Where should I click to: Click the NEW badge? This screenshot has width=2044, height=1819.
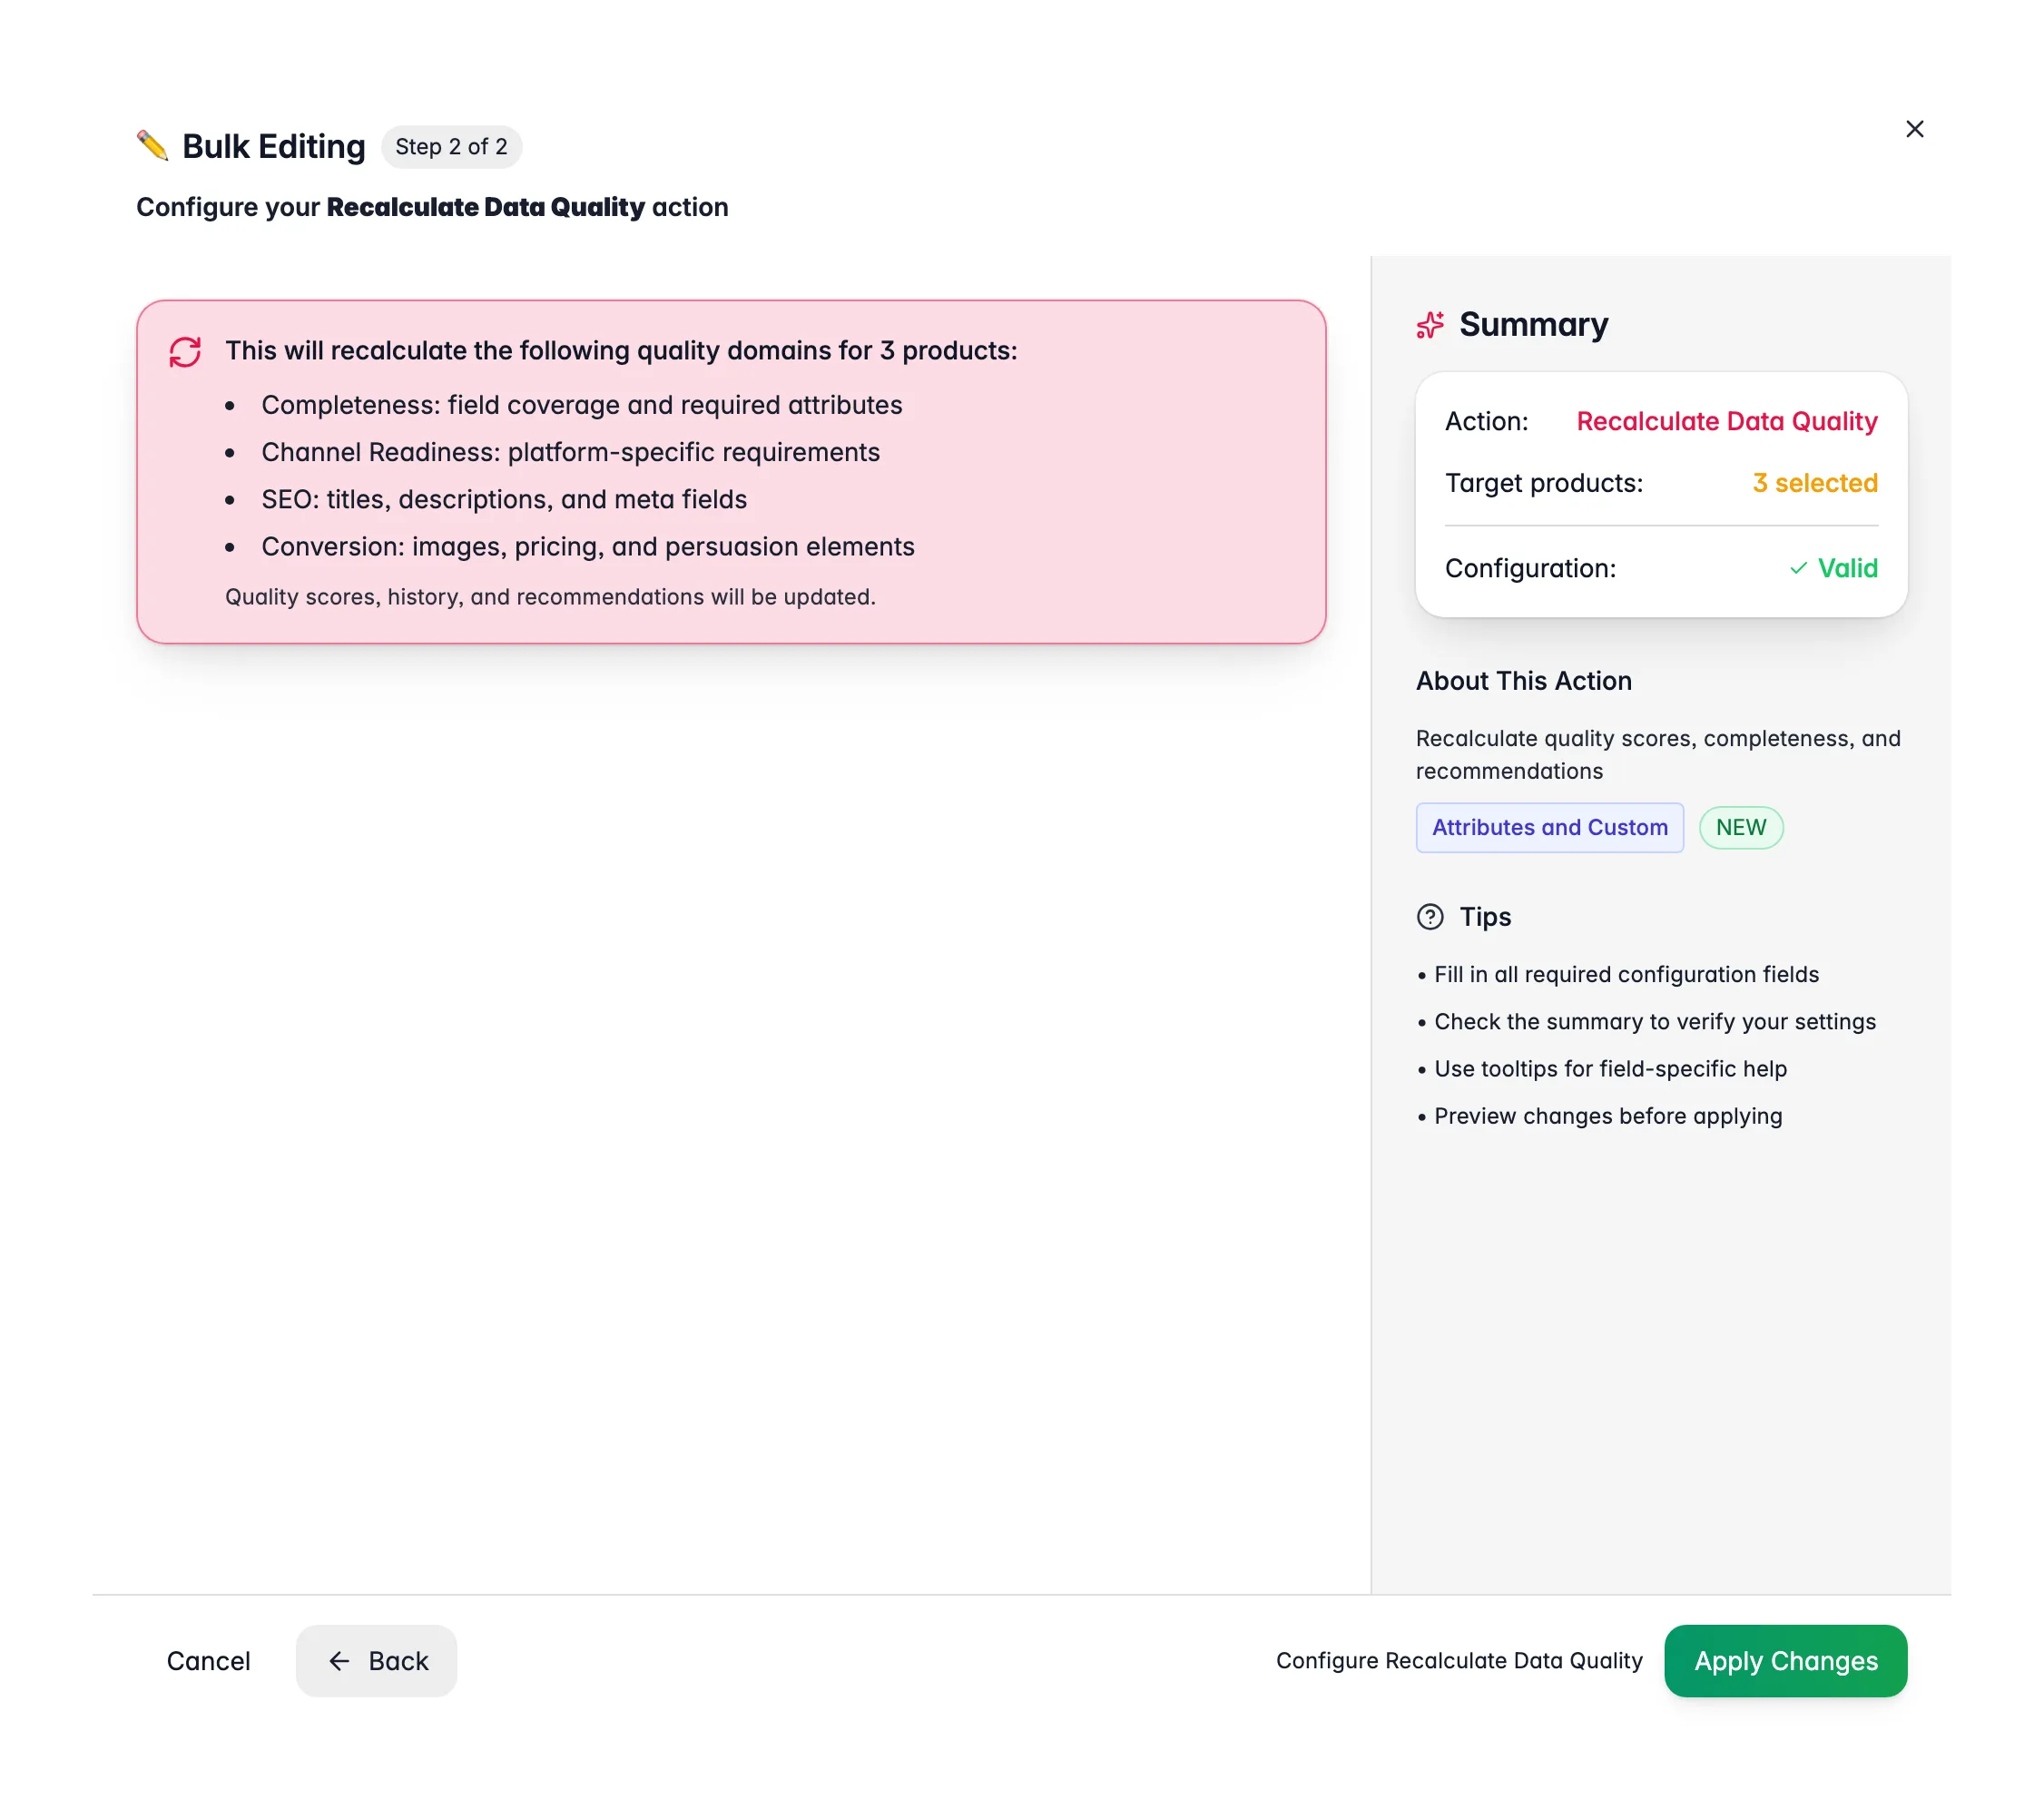1740,827
